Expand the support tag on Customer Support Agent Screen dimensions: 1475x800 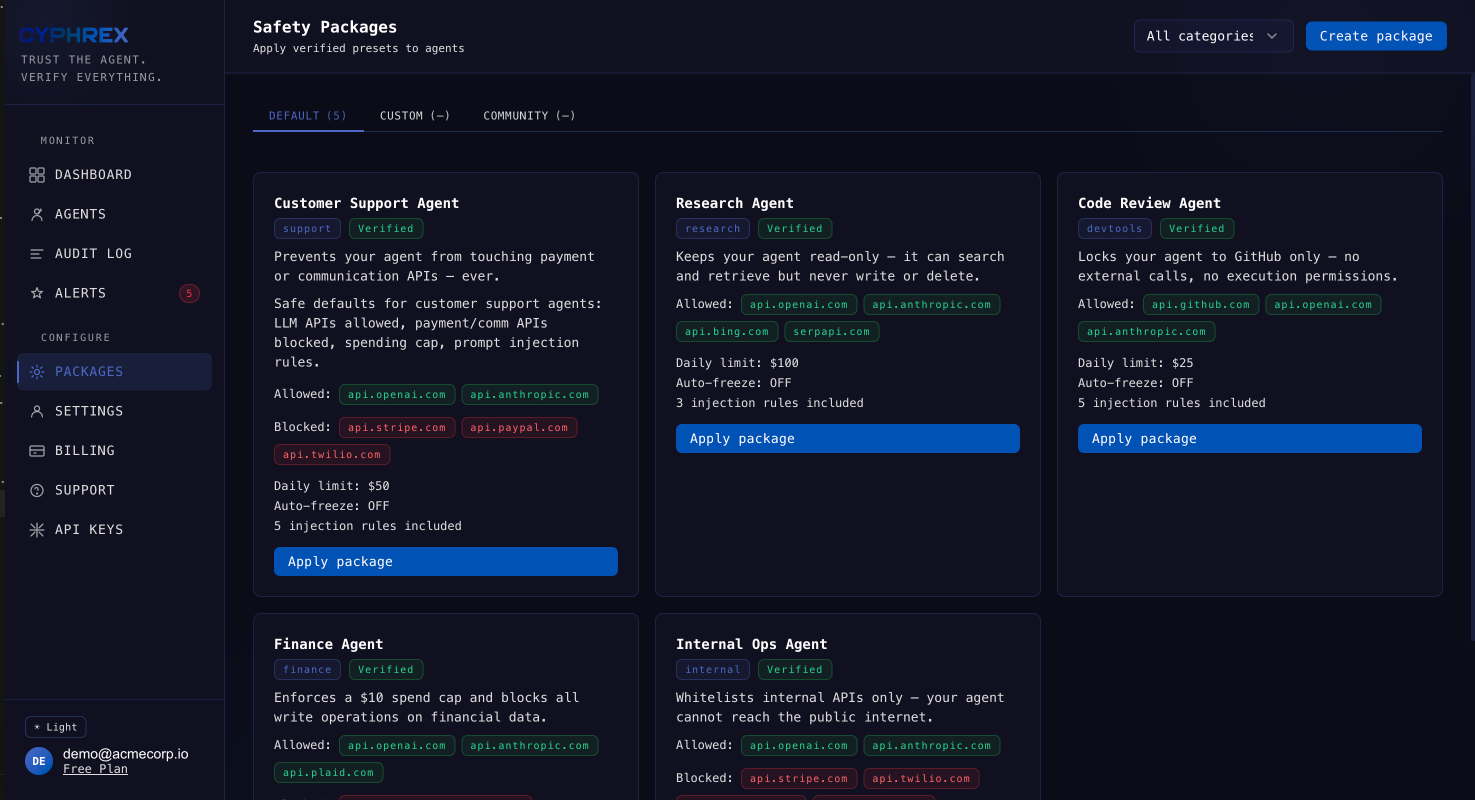click(307, 228)
